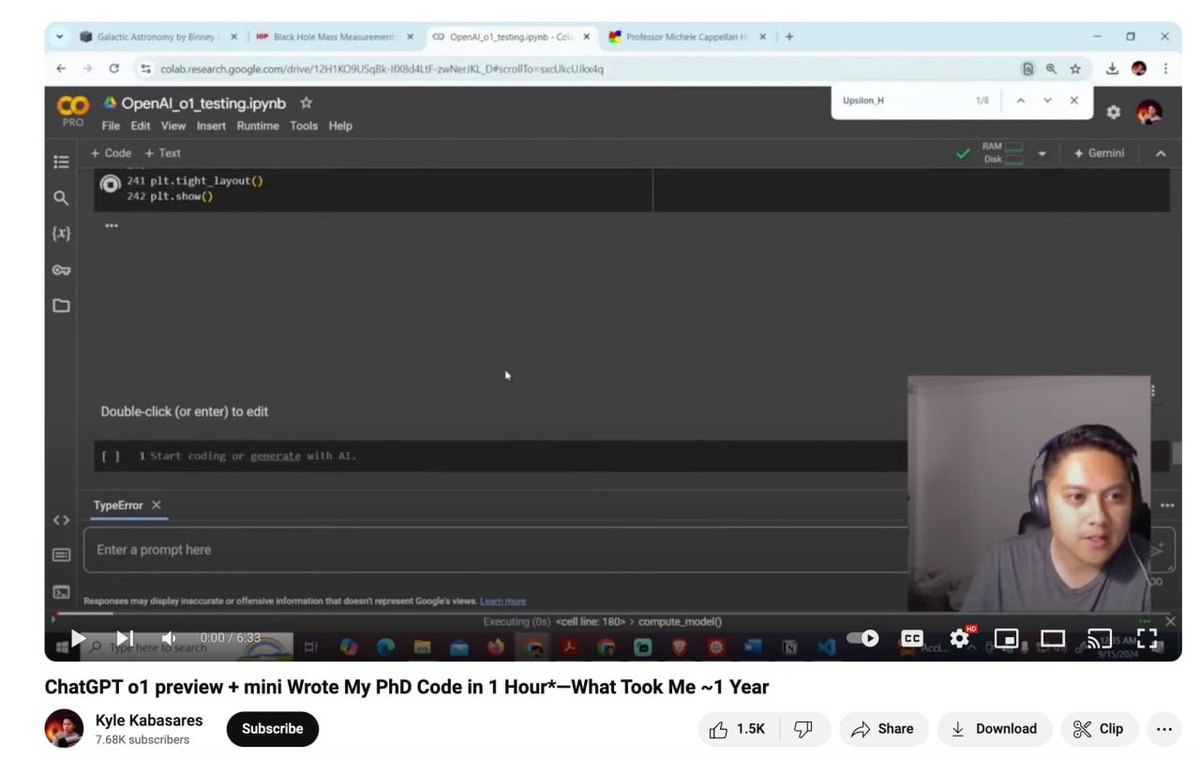Bookmark this page with star icon
1200x760 pixels.
coord(1075,69)
